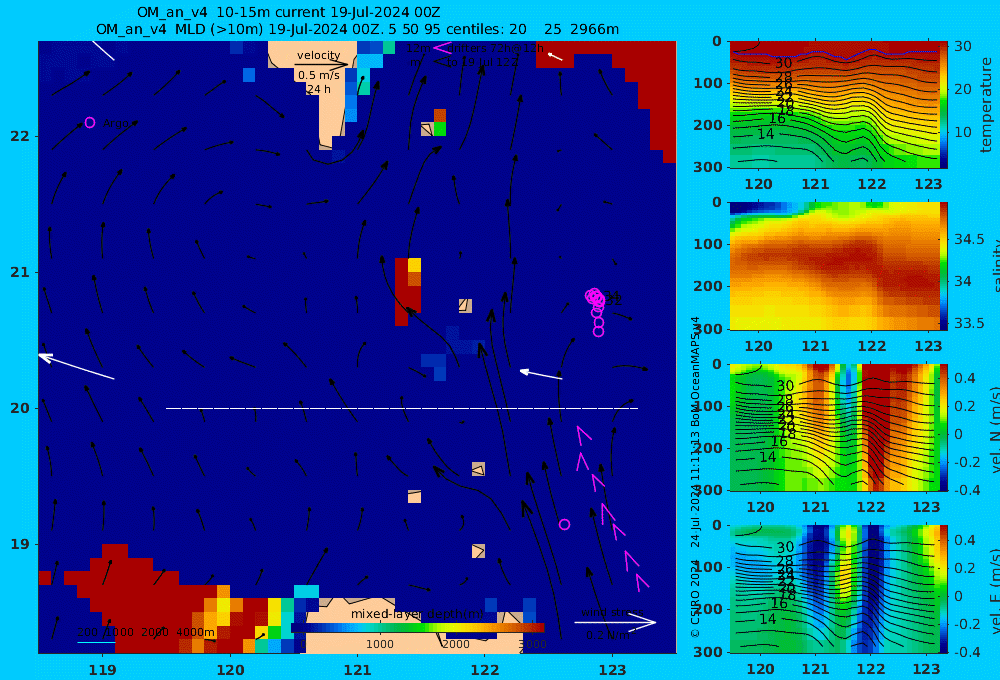
Task: Click the magenta drifter symbol in top legend
Action: pos(442,47)
